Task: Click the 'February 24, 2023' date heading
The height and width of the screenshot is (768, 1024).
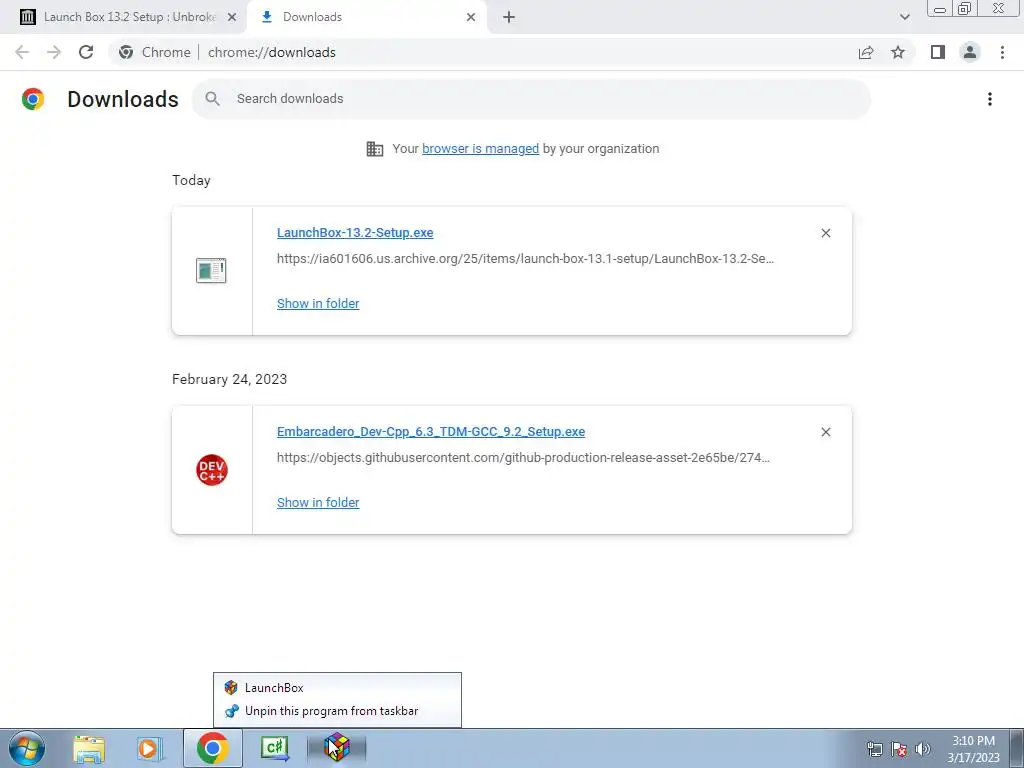Action: (229, 379)
